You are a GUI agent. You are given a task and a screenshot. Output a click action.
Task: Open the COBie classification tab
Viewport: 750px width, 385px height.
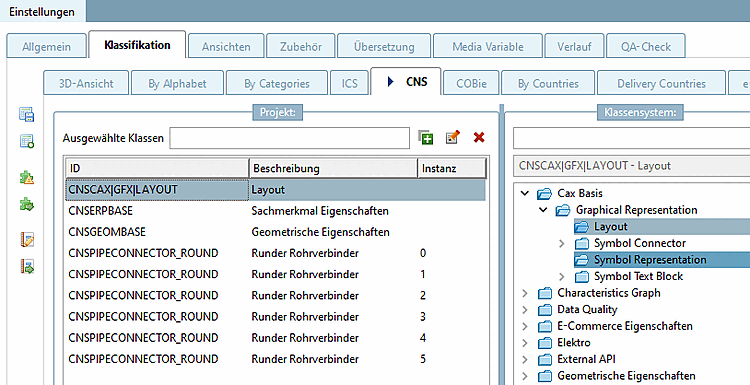tap(471, 84)
